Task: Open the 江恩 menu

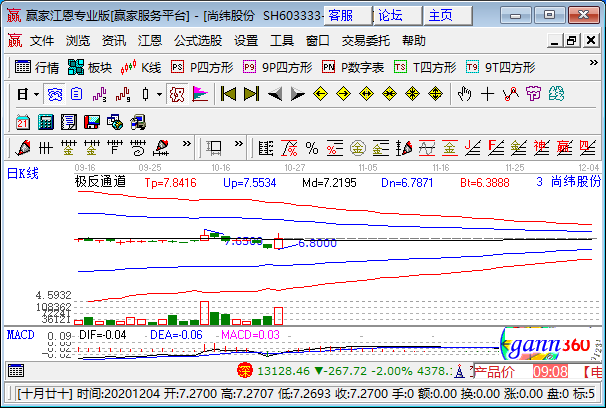Action: tap(150, 41)
